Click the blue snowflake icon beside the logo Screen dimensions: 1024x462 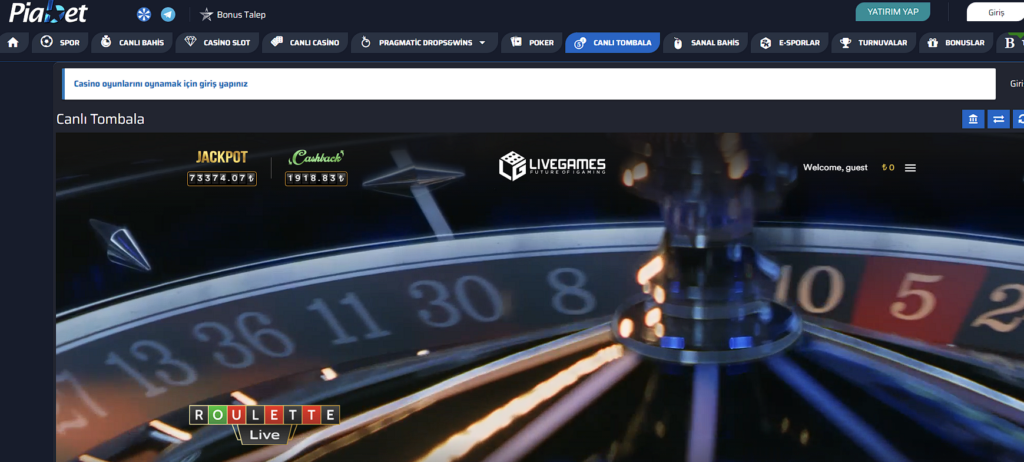[144, 15]
